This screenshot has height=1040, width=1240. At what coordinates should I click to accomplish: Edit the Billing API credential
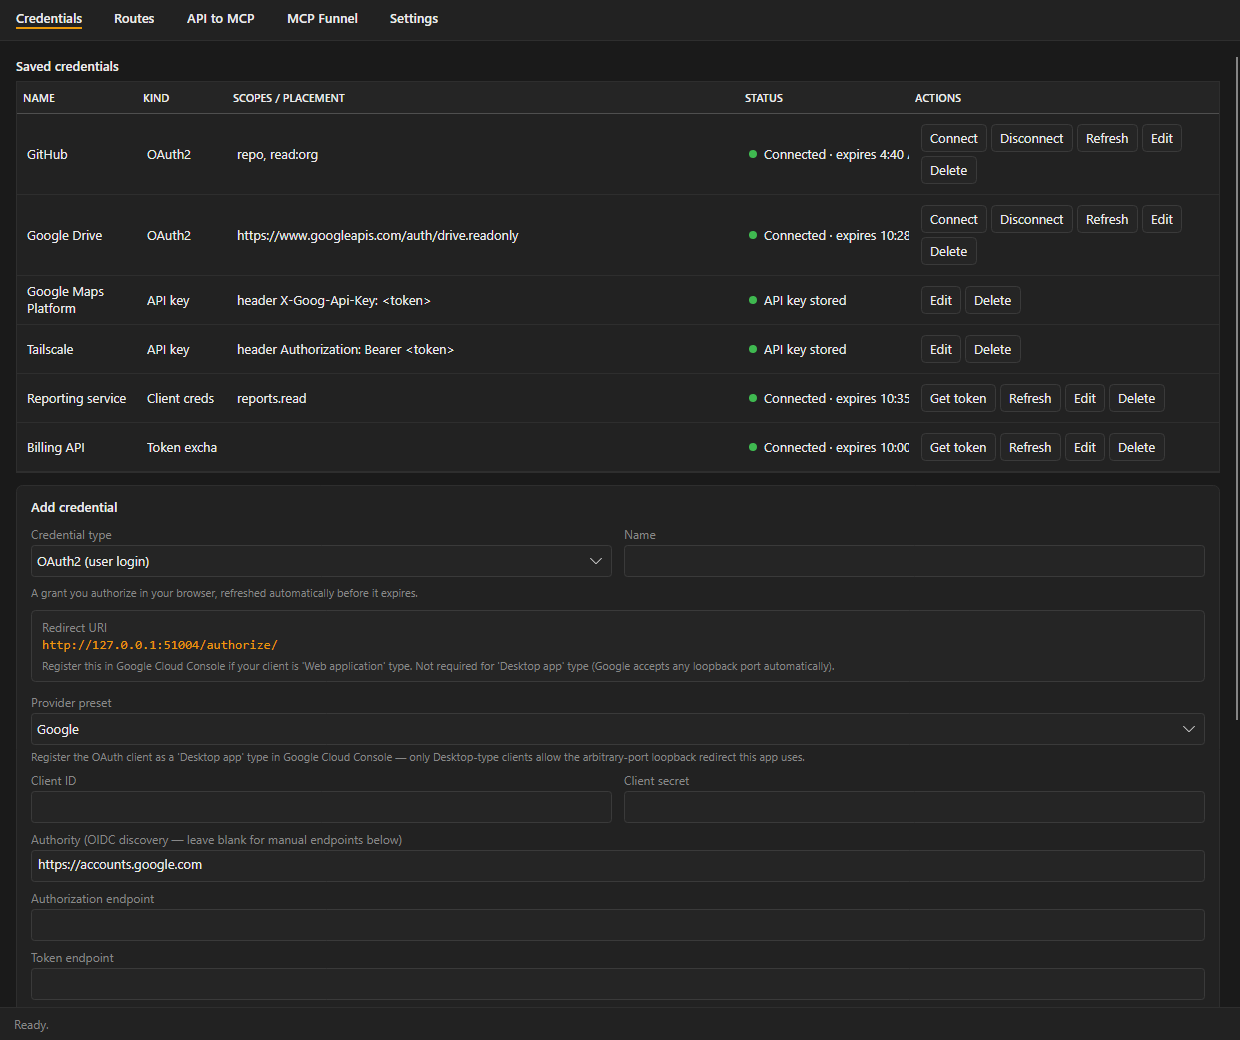click(x=1085, y=447)
